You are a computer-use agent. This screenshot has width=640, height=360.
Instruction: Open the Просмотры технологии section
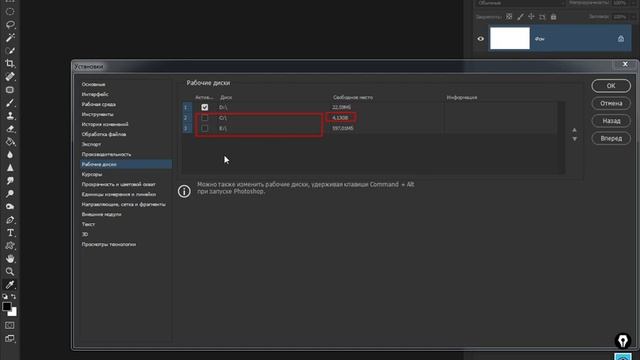pyautogui.click(x=109, y=244)
